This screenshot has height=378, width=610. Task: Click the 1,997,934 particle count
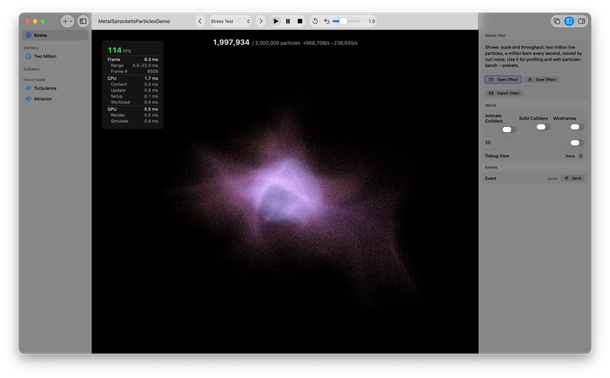[231, 42]
